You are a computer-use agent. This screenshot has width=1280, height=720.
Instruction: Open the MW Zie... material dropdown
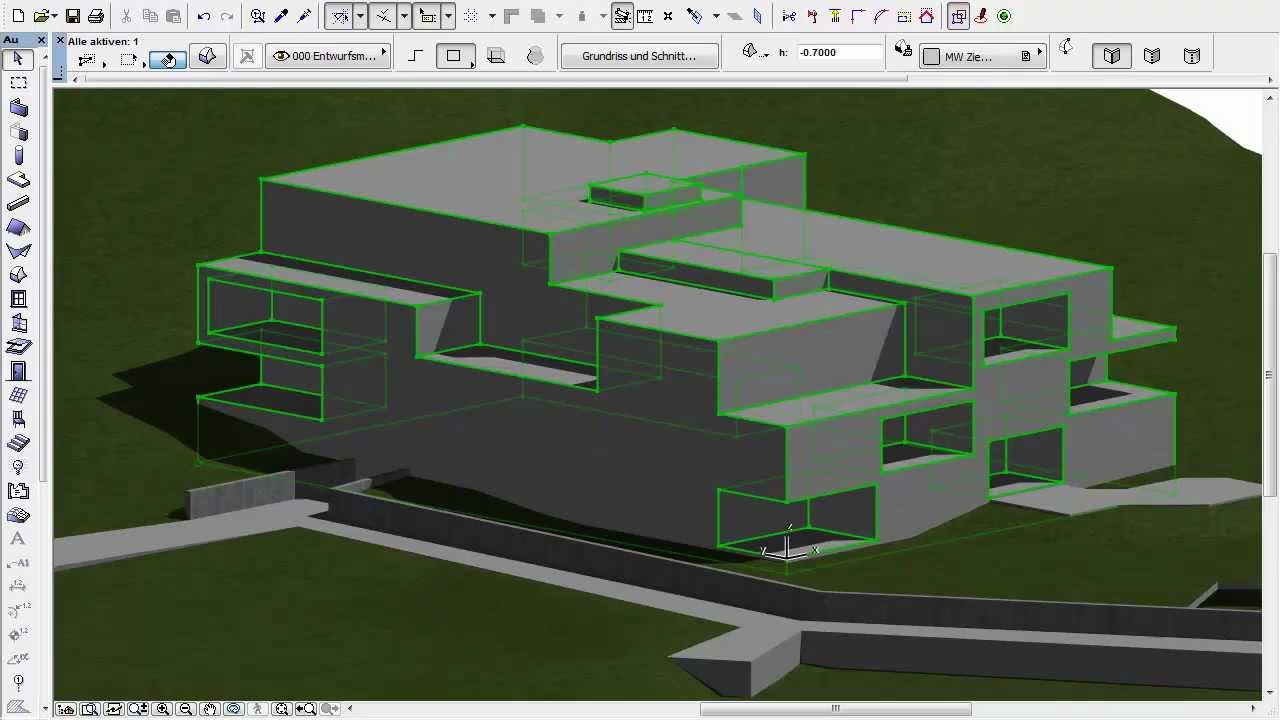[x=982, y=56]
